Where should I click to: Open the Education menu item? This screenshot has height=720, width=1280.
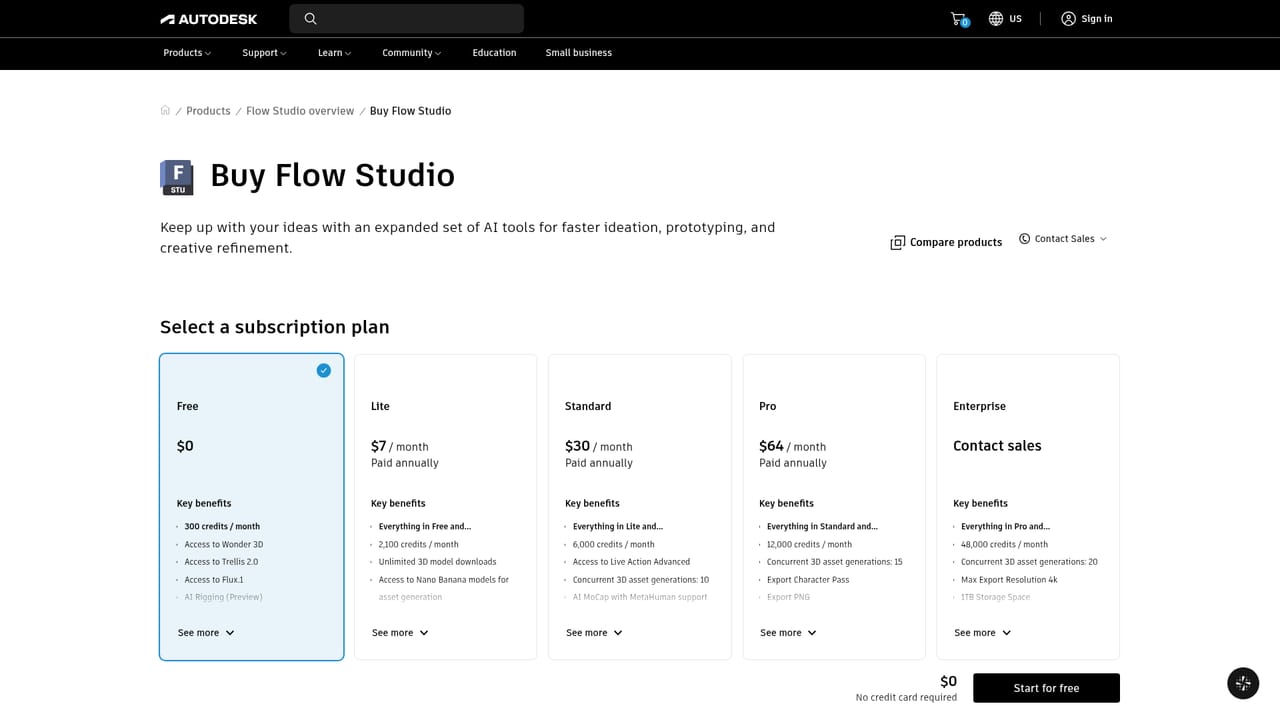tap(494, 53)
